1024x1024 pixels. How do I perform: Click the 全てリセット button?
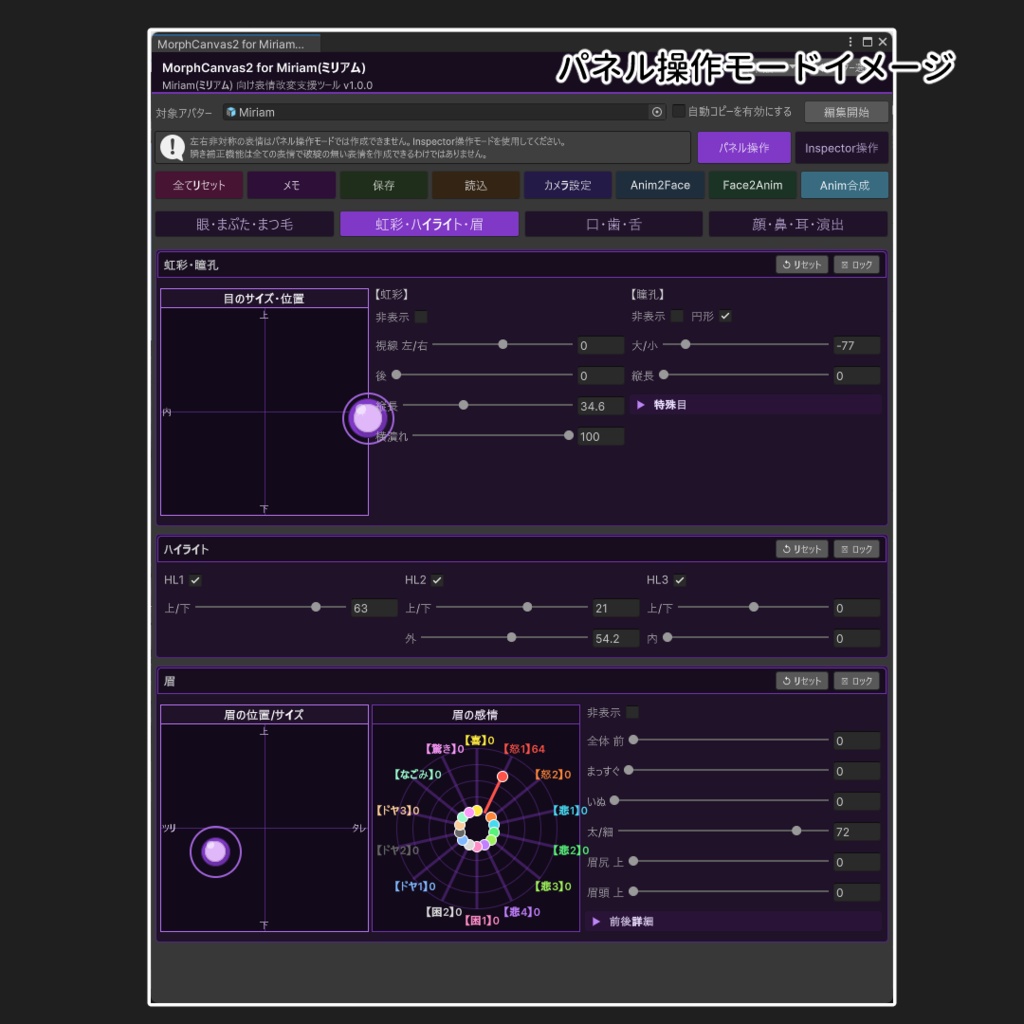click(199, 185)
